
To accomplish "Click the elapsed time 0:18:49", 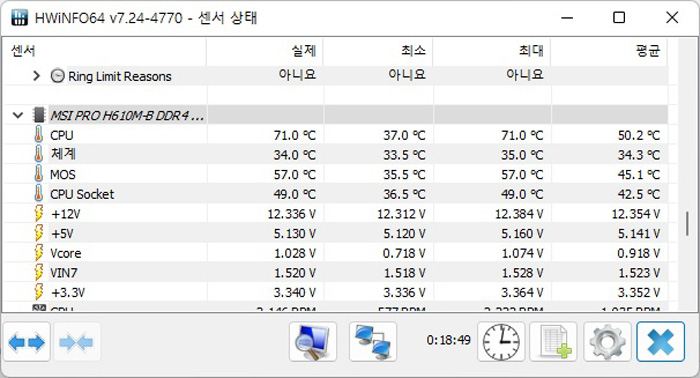I will 448,341.
